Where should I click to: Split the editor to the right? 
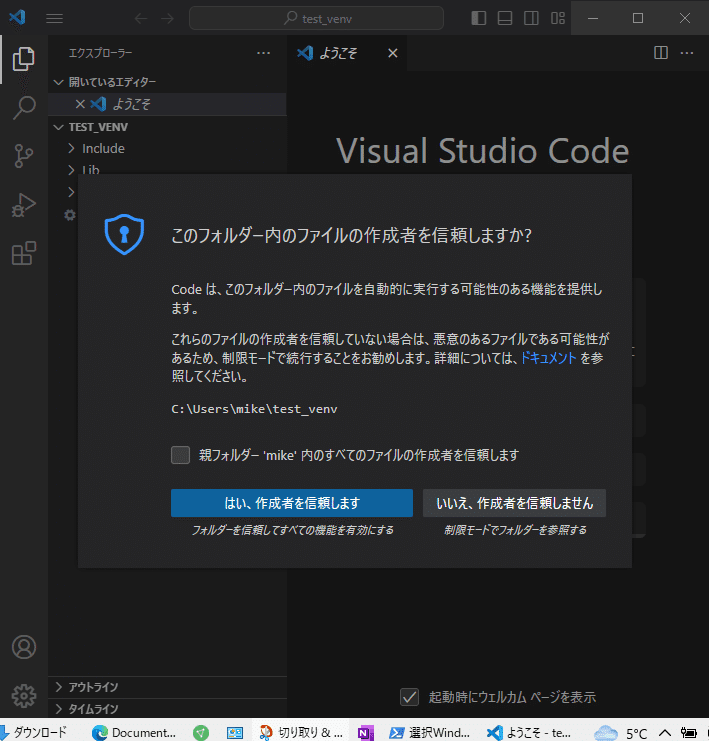pos(661,53)
